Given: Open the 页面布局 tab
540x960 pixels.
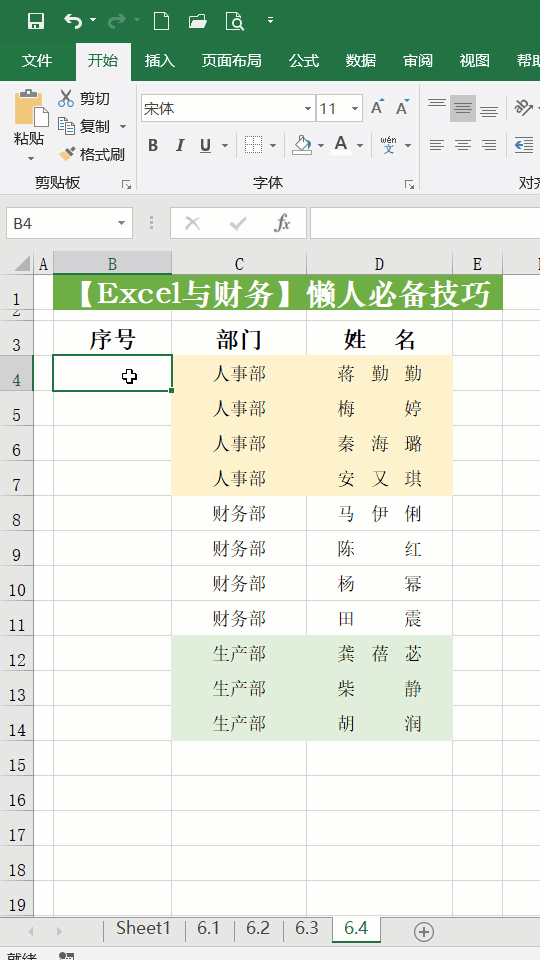Looking at the screenshot, I should 231,61.
